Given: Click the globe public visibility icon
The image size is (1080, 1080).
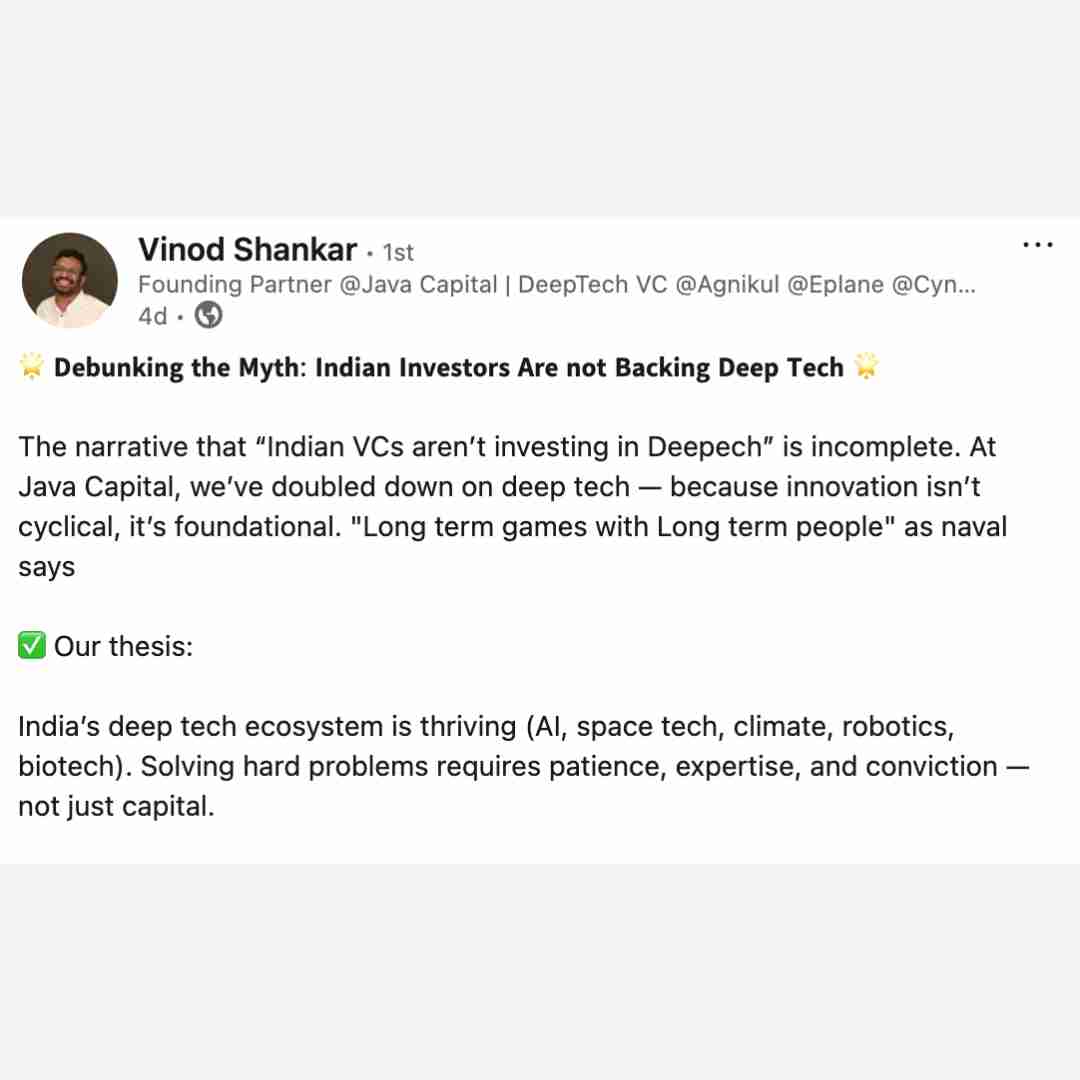Looking at the screenshot, I should coord(209,316).
